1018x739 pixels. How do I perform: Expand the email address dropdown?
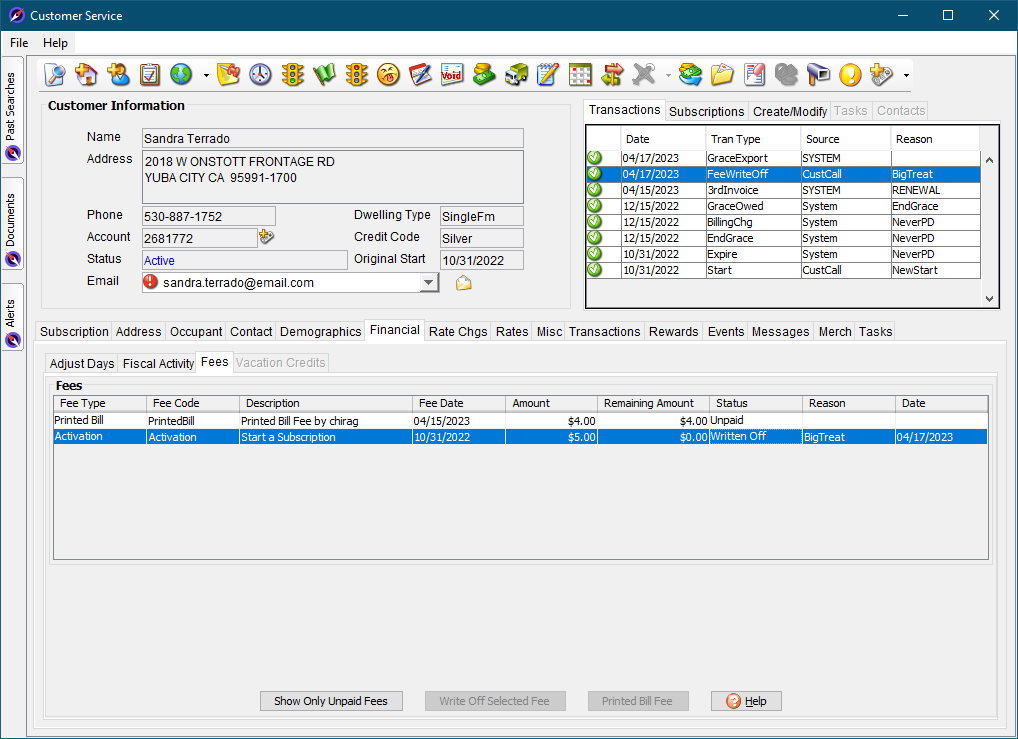pyautogui.click(x=429, y=283)
